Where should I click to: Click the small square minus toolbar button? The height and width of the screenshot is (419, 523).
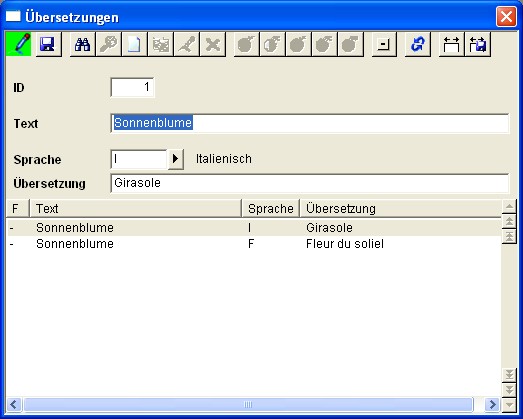coord(384,44)
